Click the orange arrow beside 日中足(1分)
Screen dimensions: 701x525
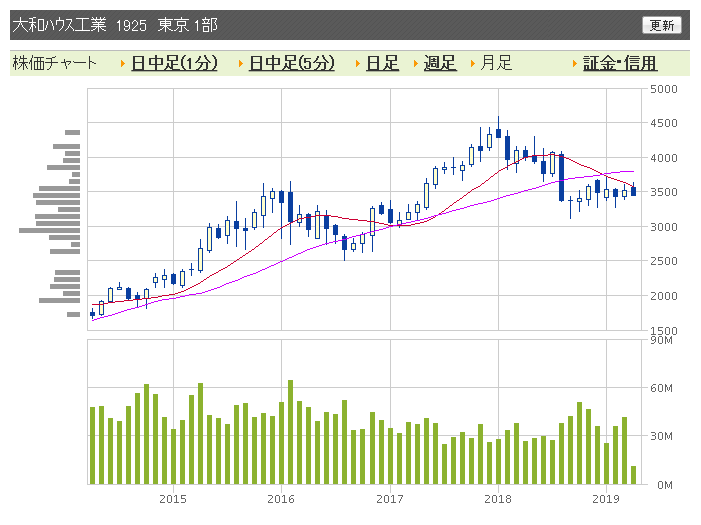pos(122,64)
